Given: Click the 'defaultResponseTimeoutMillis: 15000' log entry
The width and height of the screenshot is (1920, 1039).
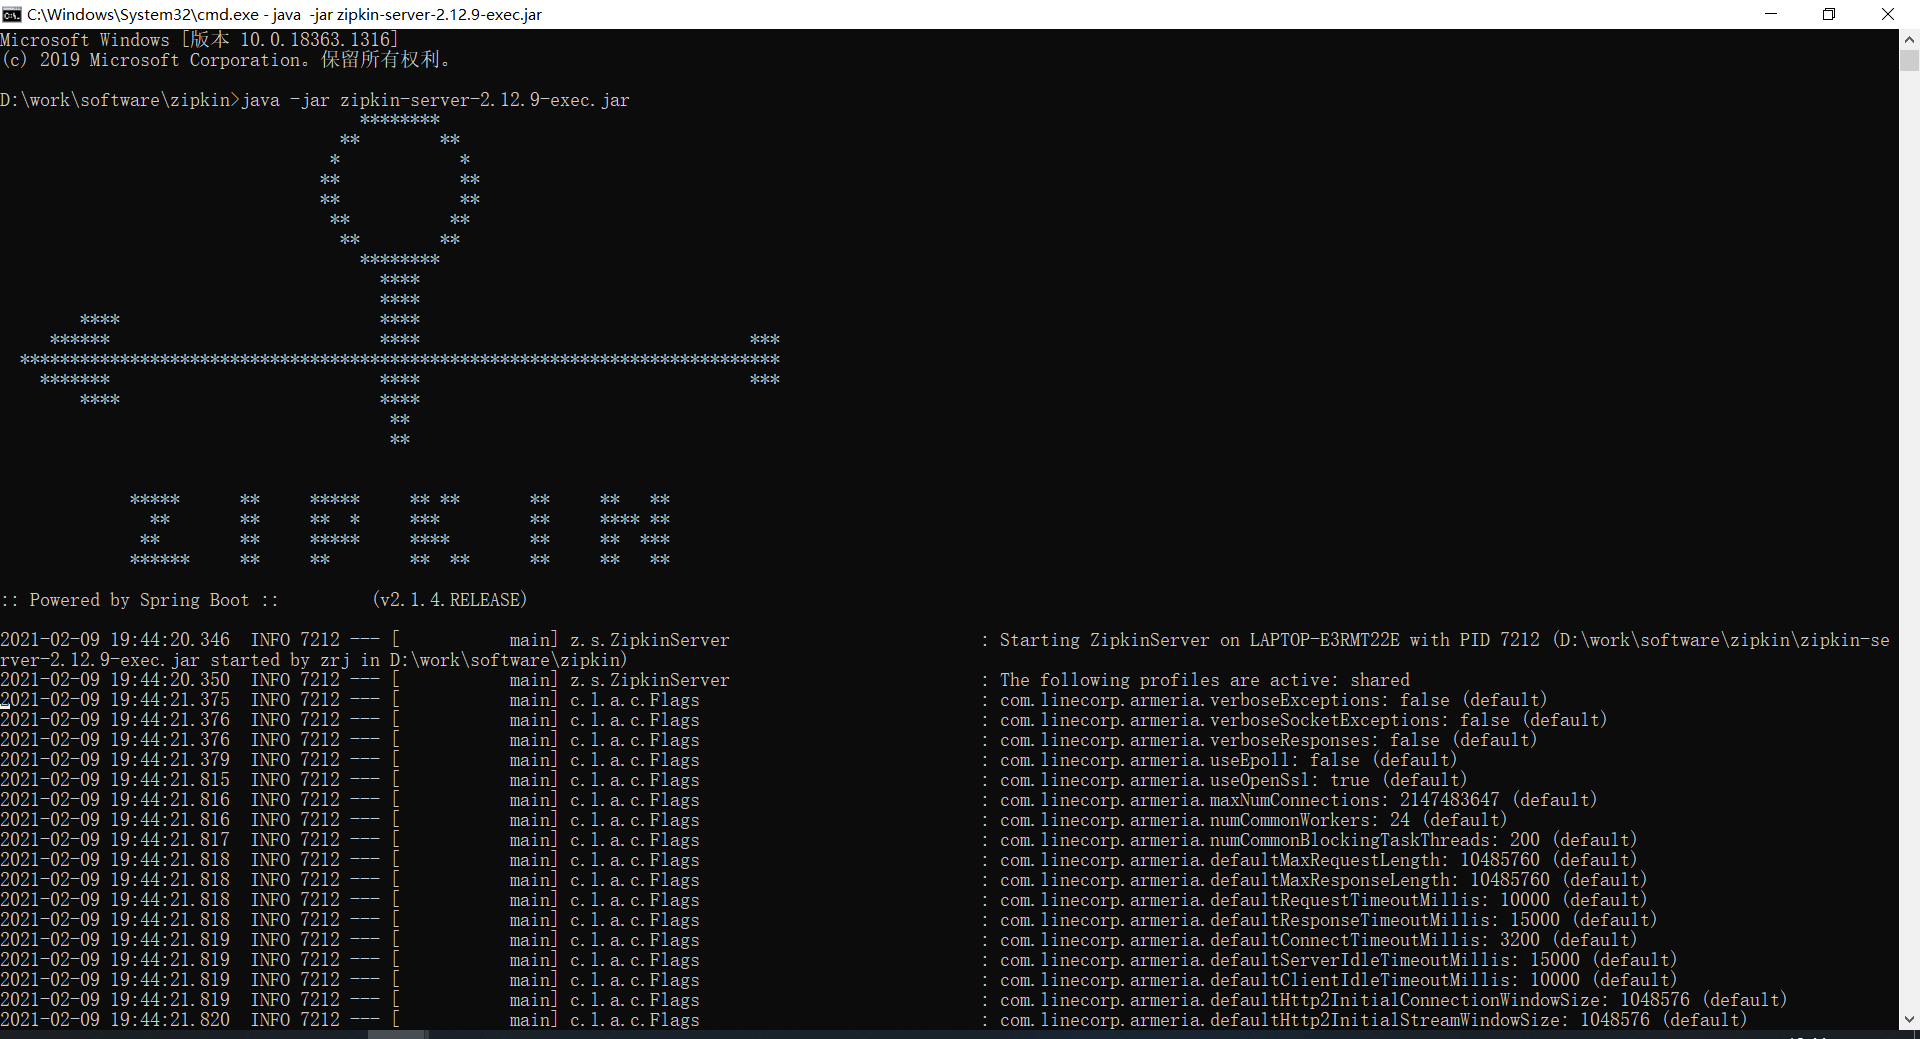Looking at the screenshot, I should [x=1329, y=920].
